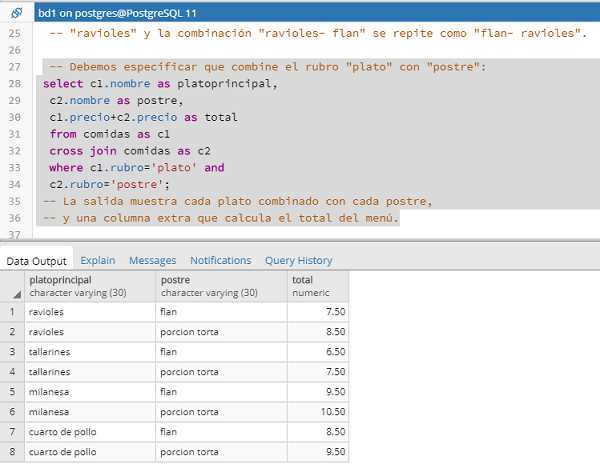Select the total column header

[x=318, y=286]
